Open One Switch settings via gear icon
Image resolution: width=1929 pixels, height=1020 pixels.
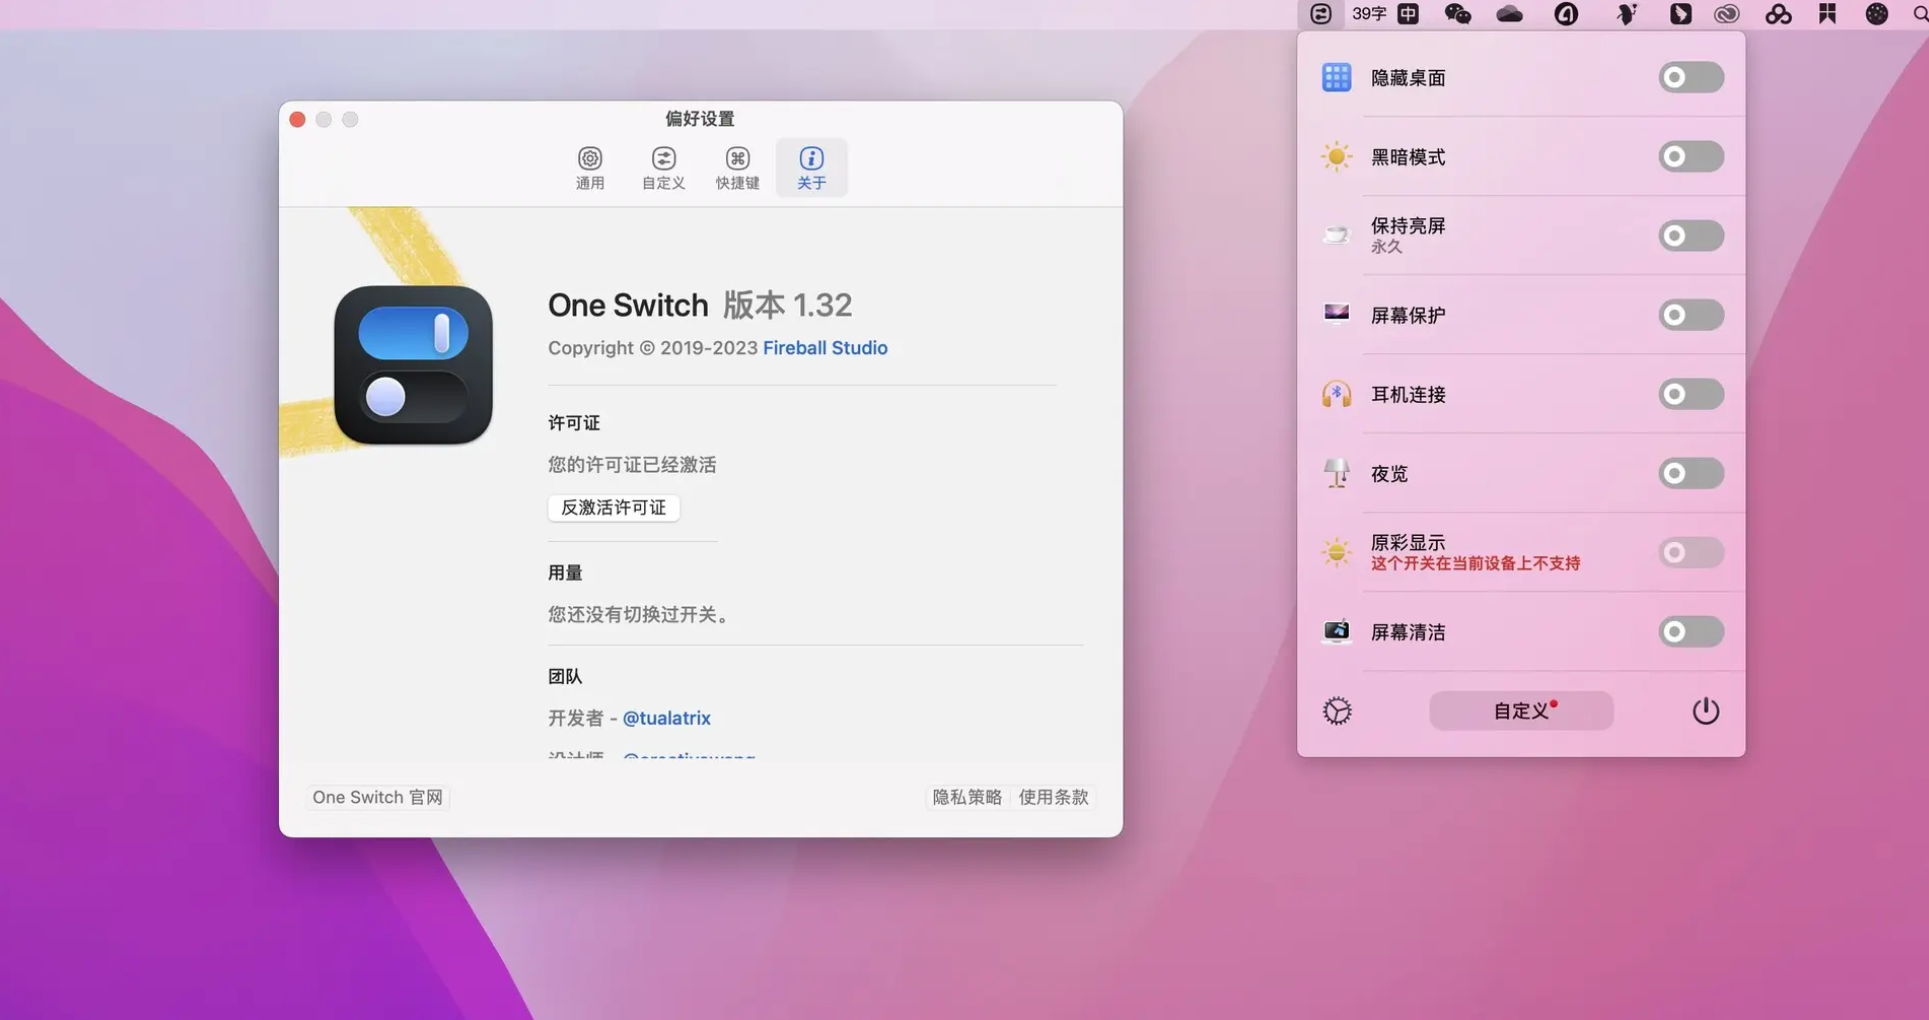click(x=1337, y=710)
